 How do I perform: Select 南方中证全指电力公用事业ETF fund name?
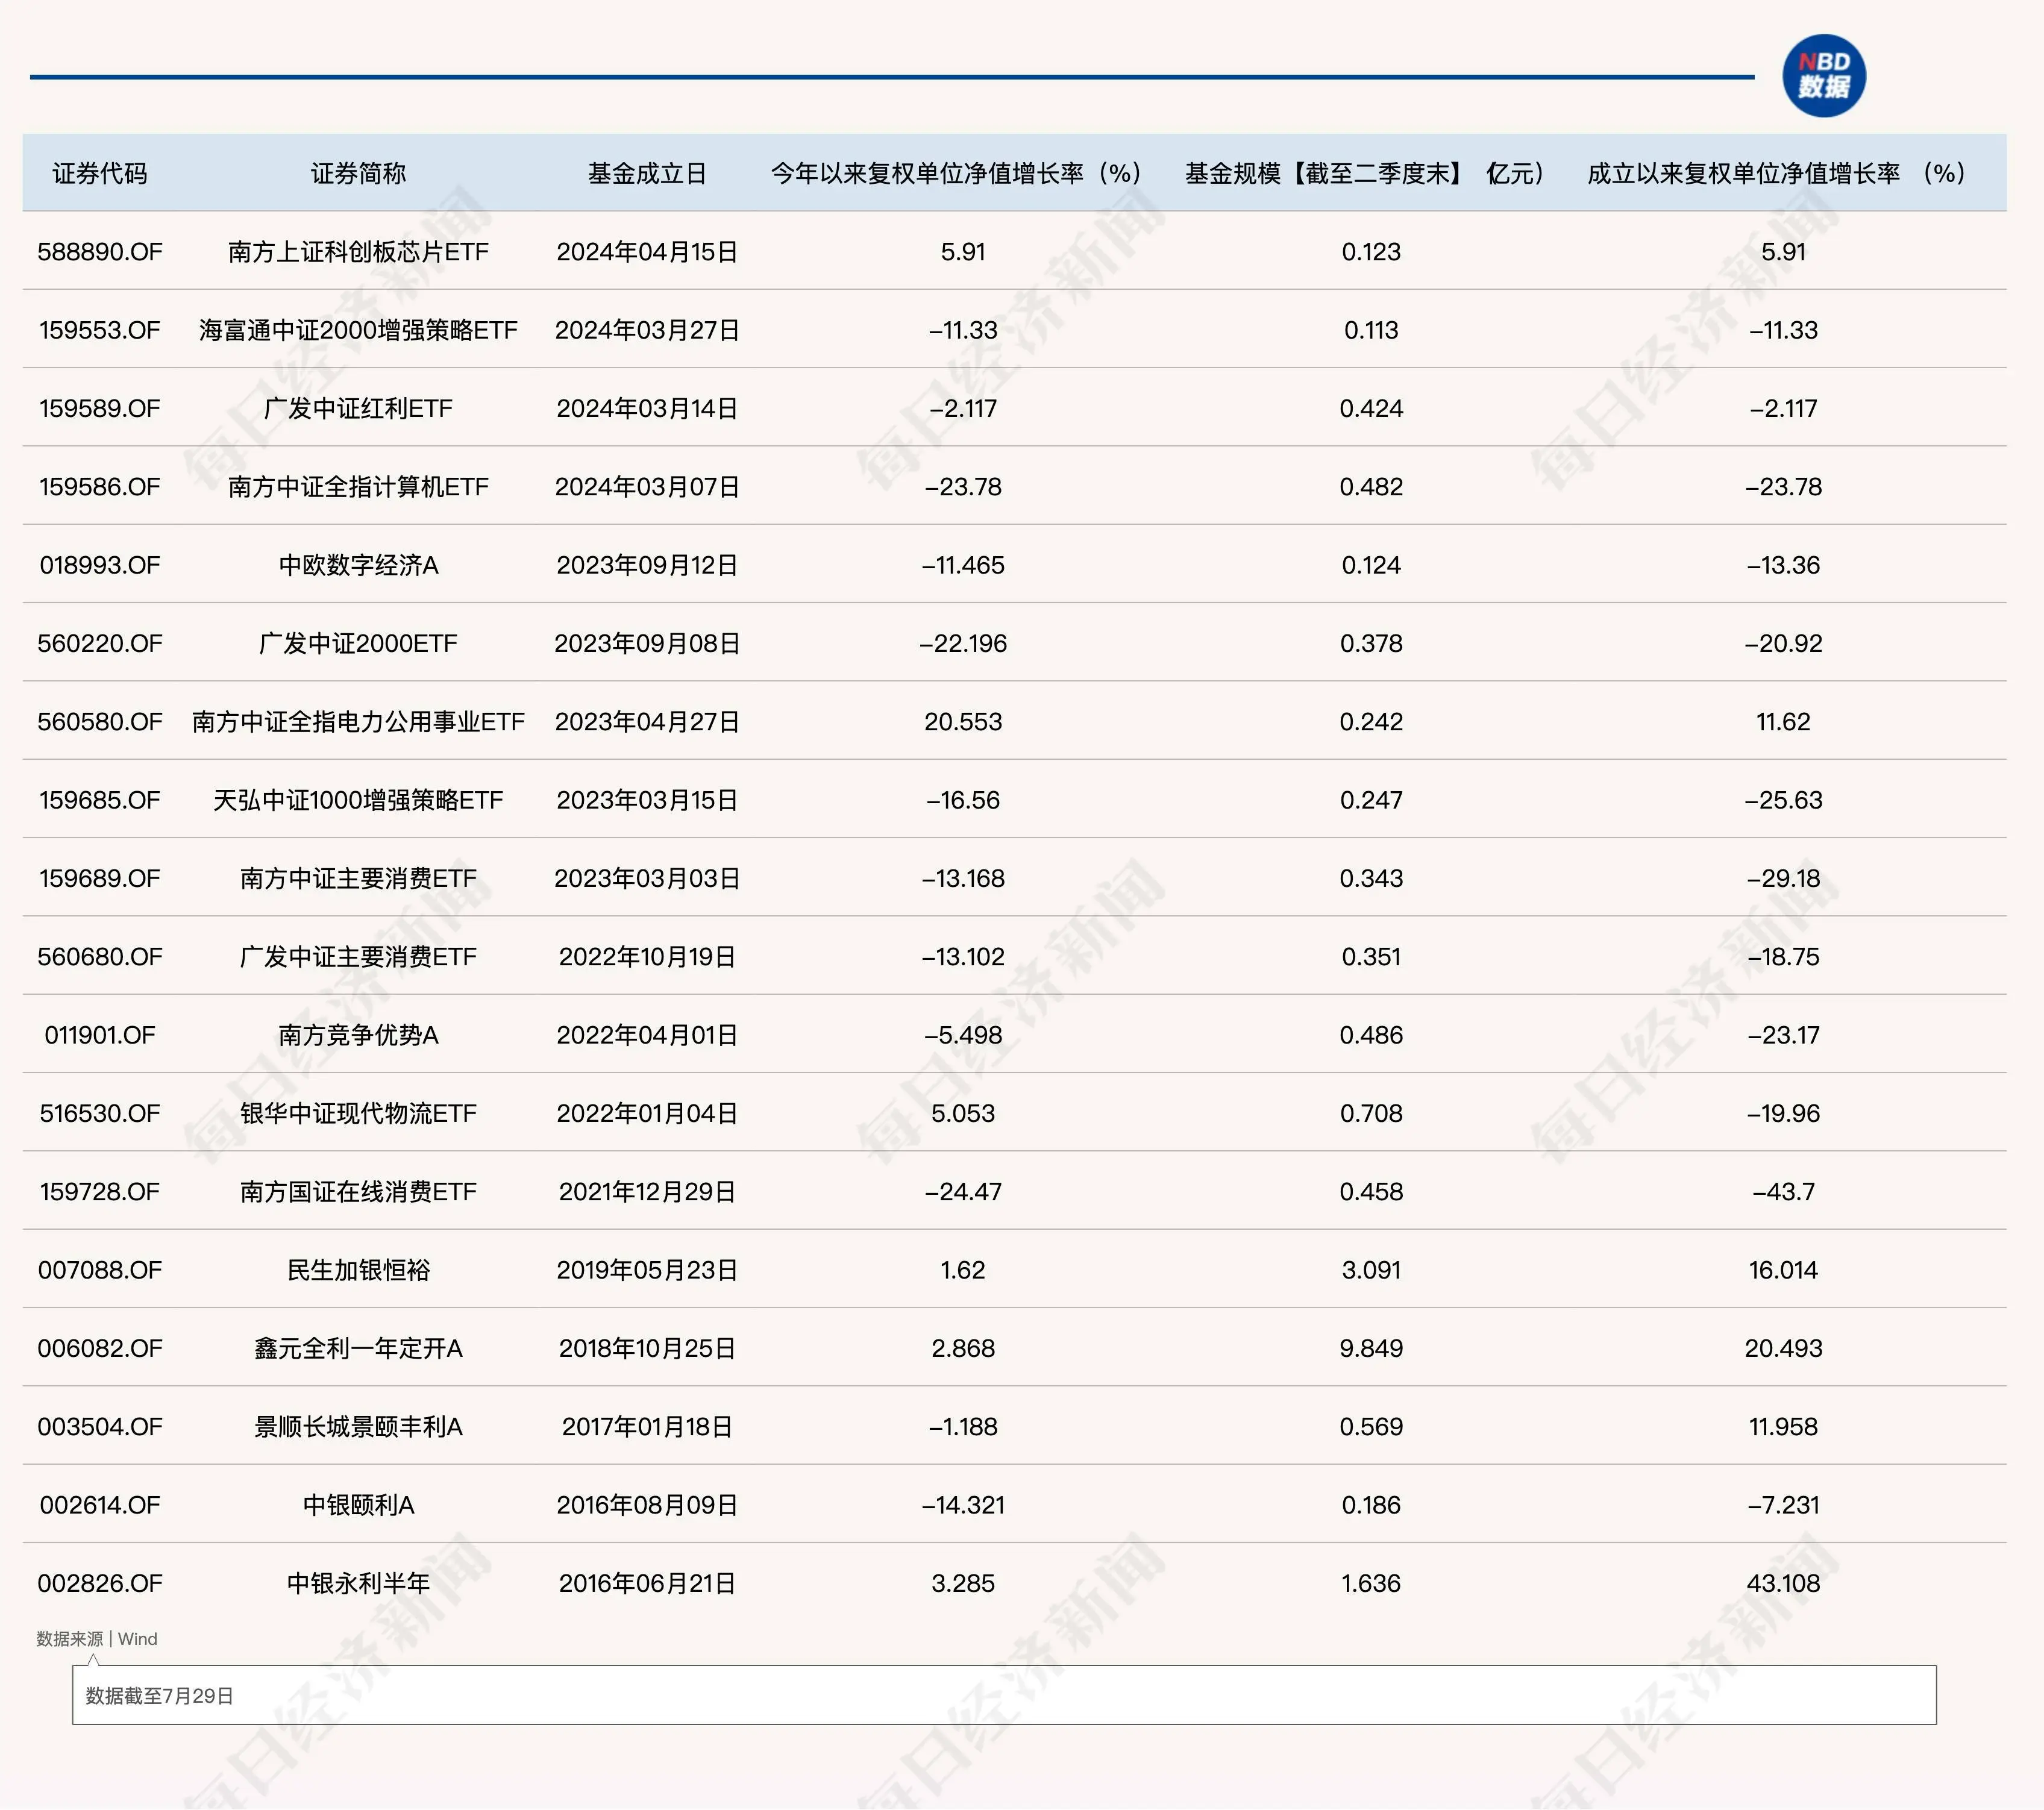point(358,722)
